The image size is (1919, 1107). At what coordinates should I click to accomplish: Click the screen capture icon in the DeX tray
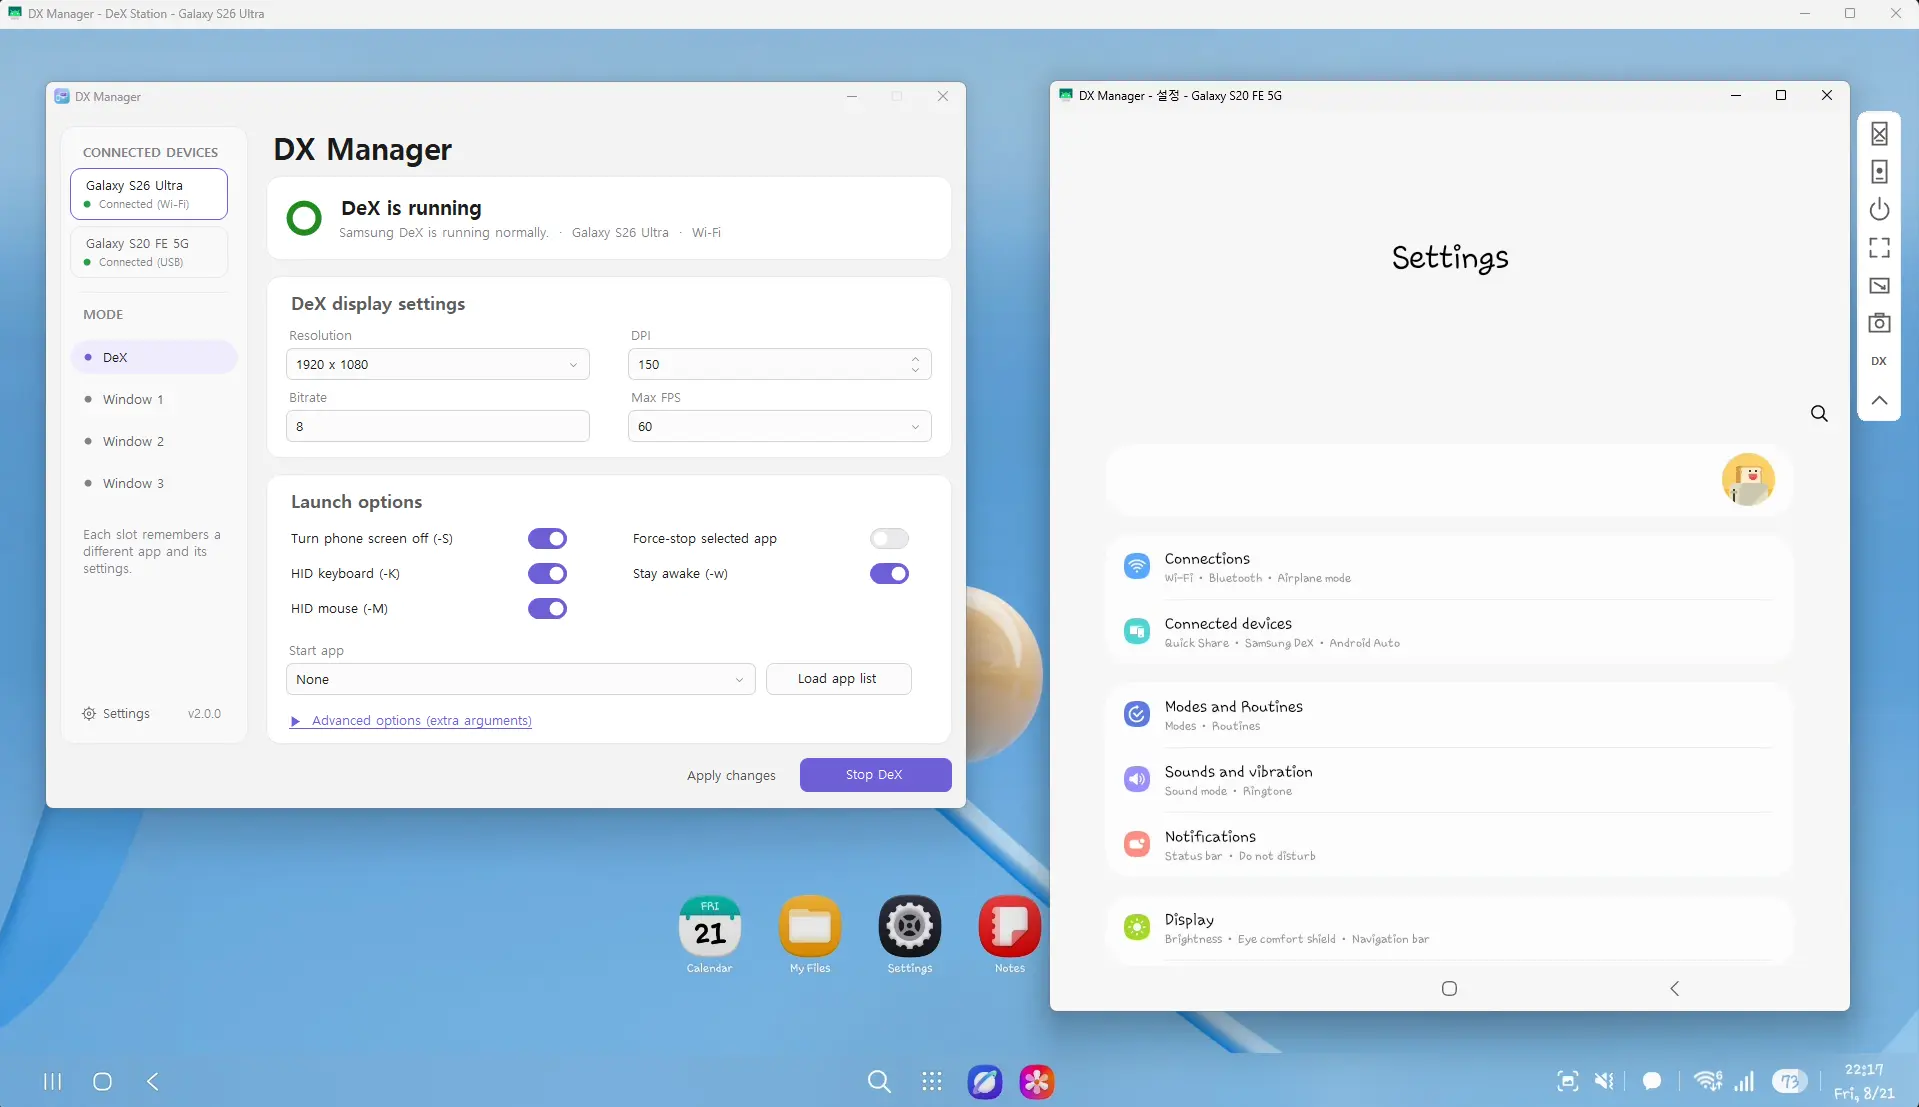[x=1567, y=1081]
